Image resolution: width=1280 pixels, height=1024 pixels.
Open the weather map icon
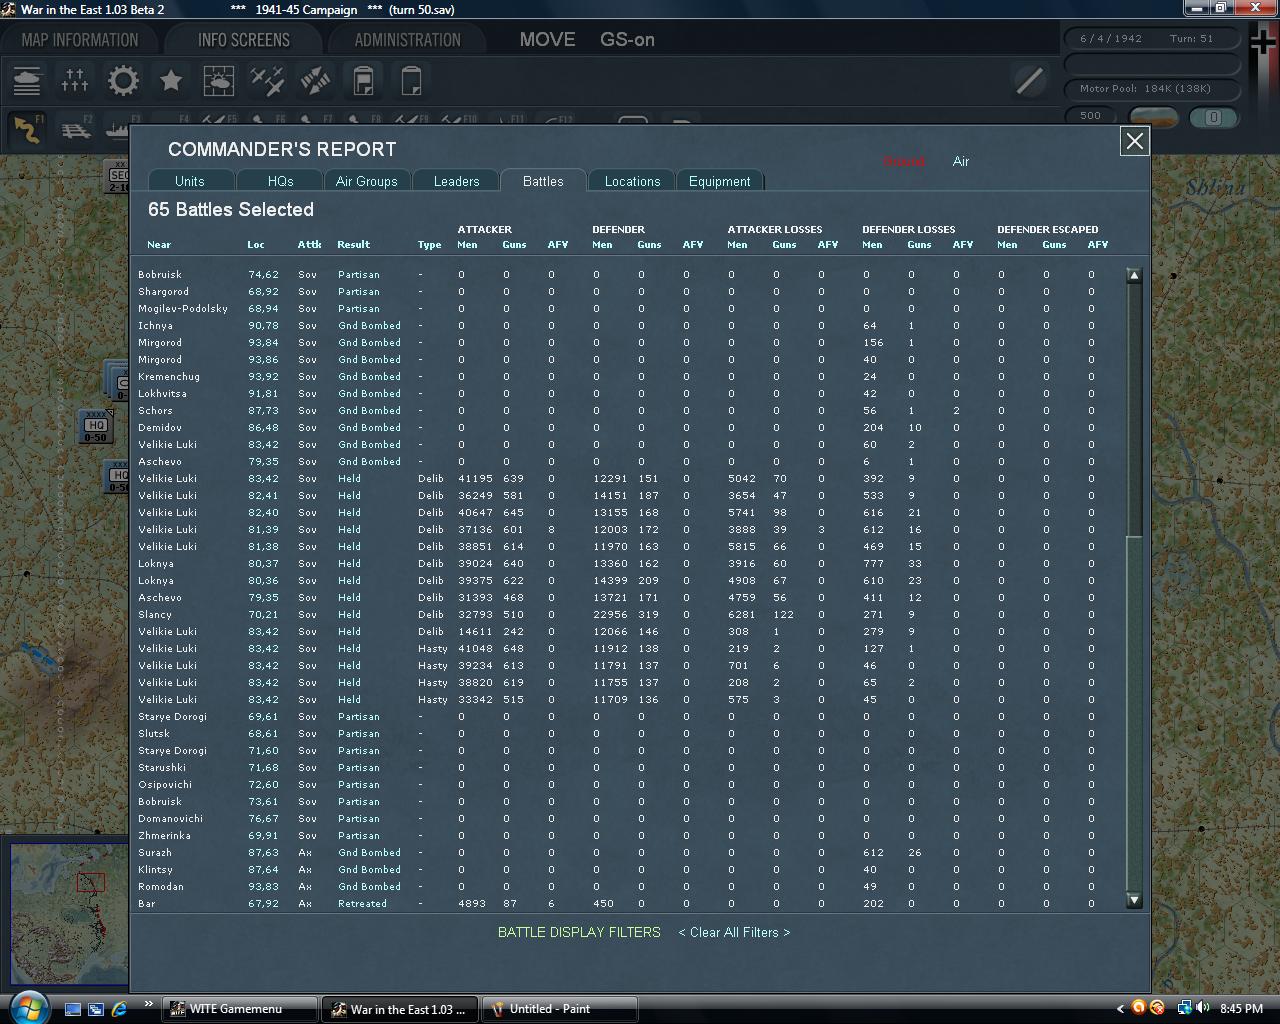(219, 80)
